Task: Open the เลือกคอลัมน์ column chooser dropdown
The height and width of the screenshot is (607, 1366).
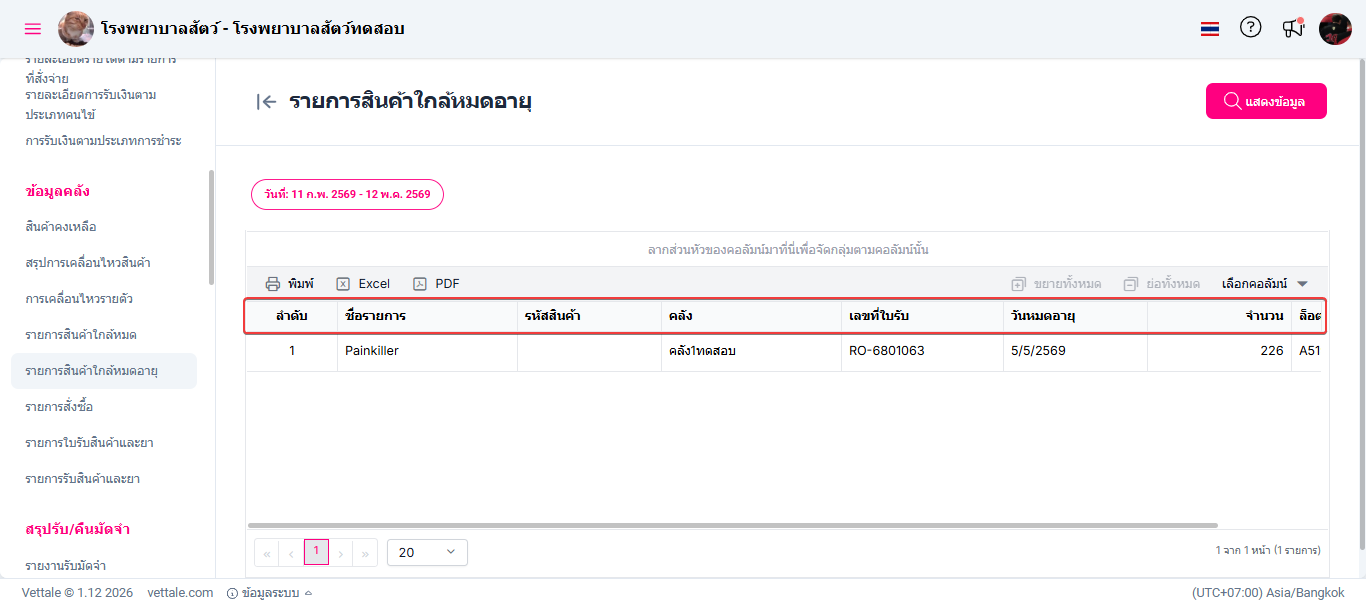Action: [1264, 284]
